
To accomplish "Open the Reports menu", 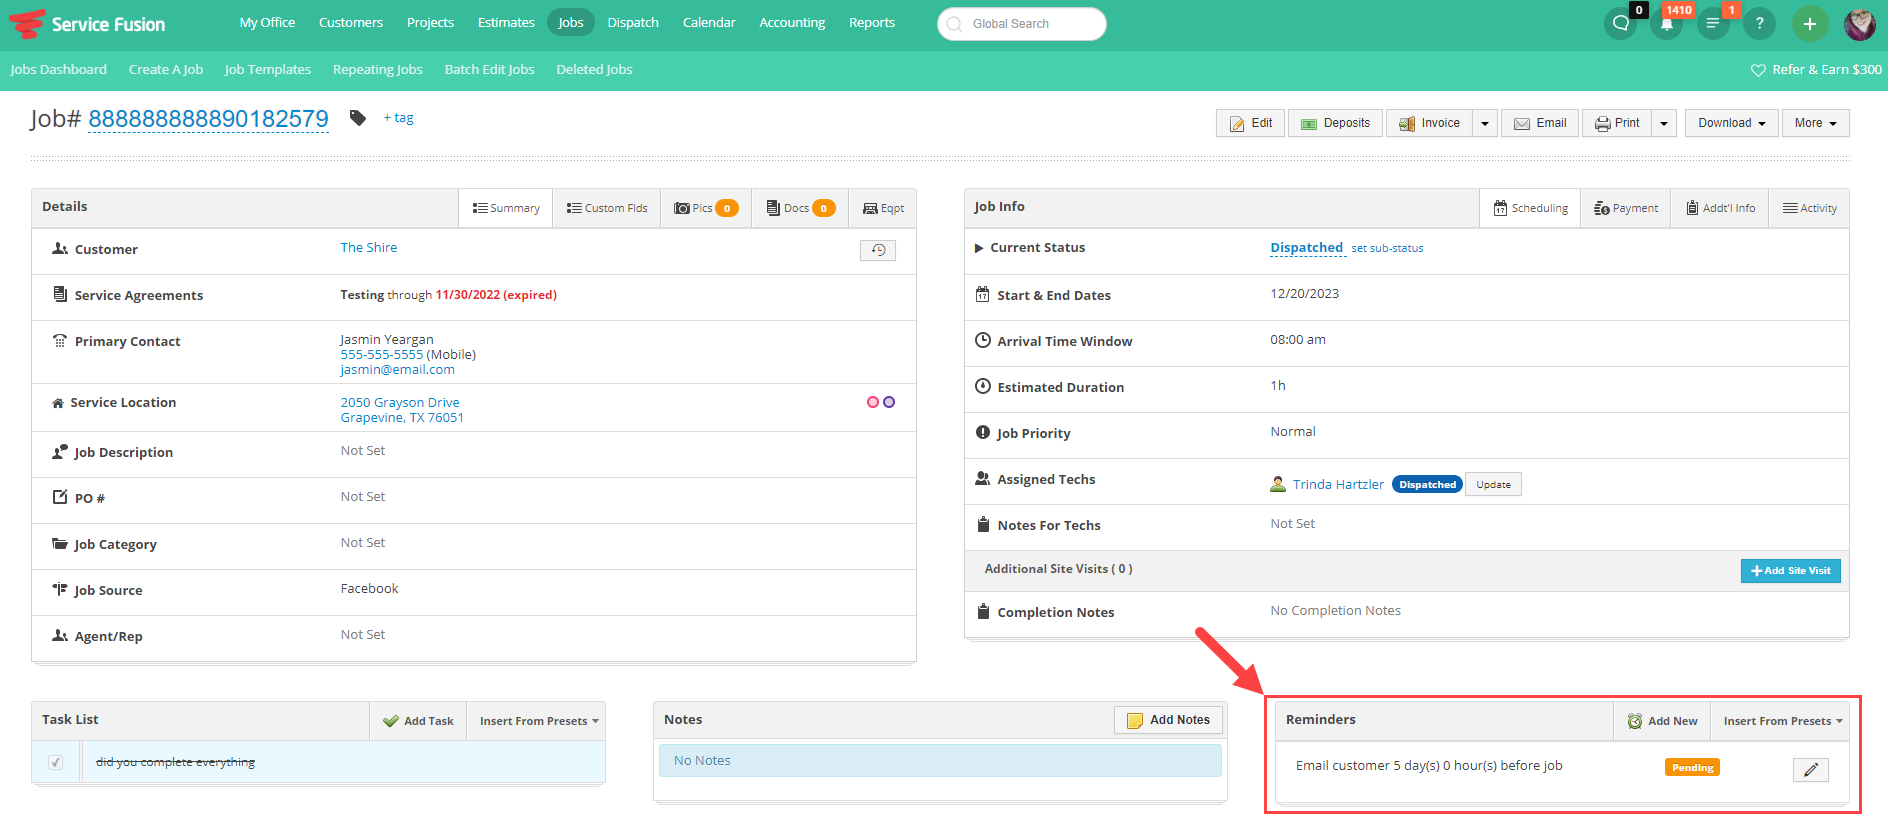I will (872, 22).
